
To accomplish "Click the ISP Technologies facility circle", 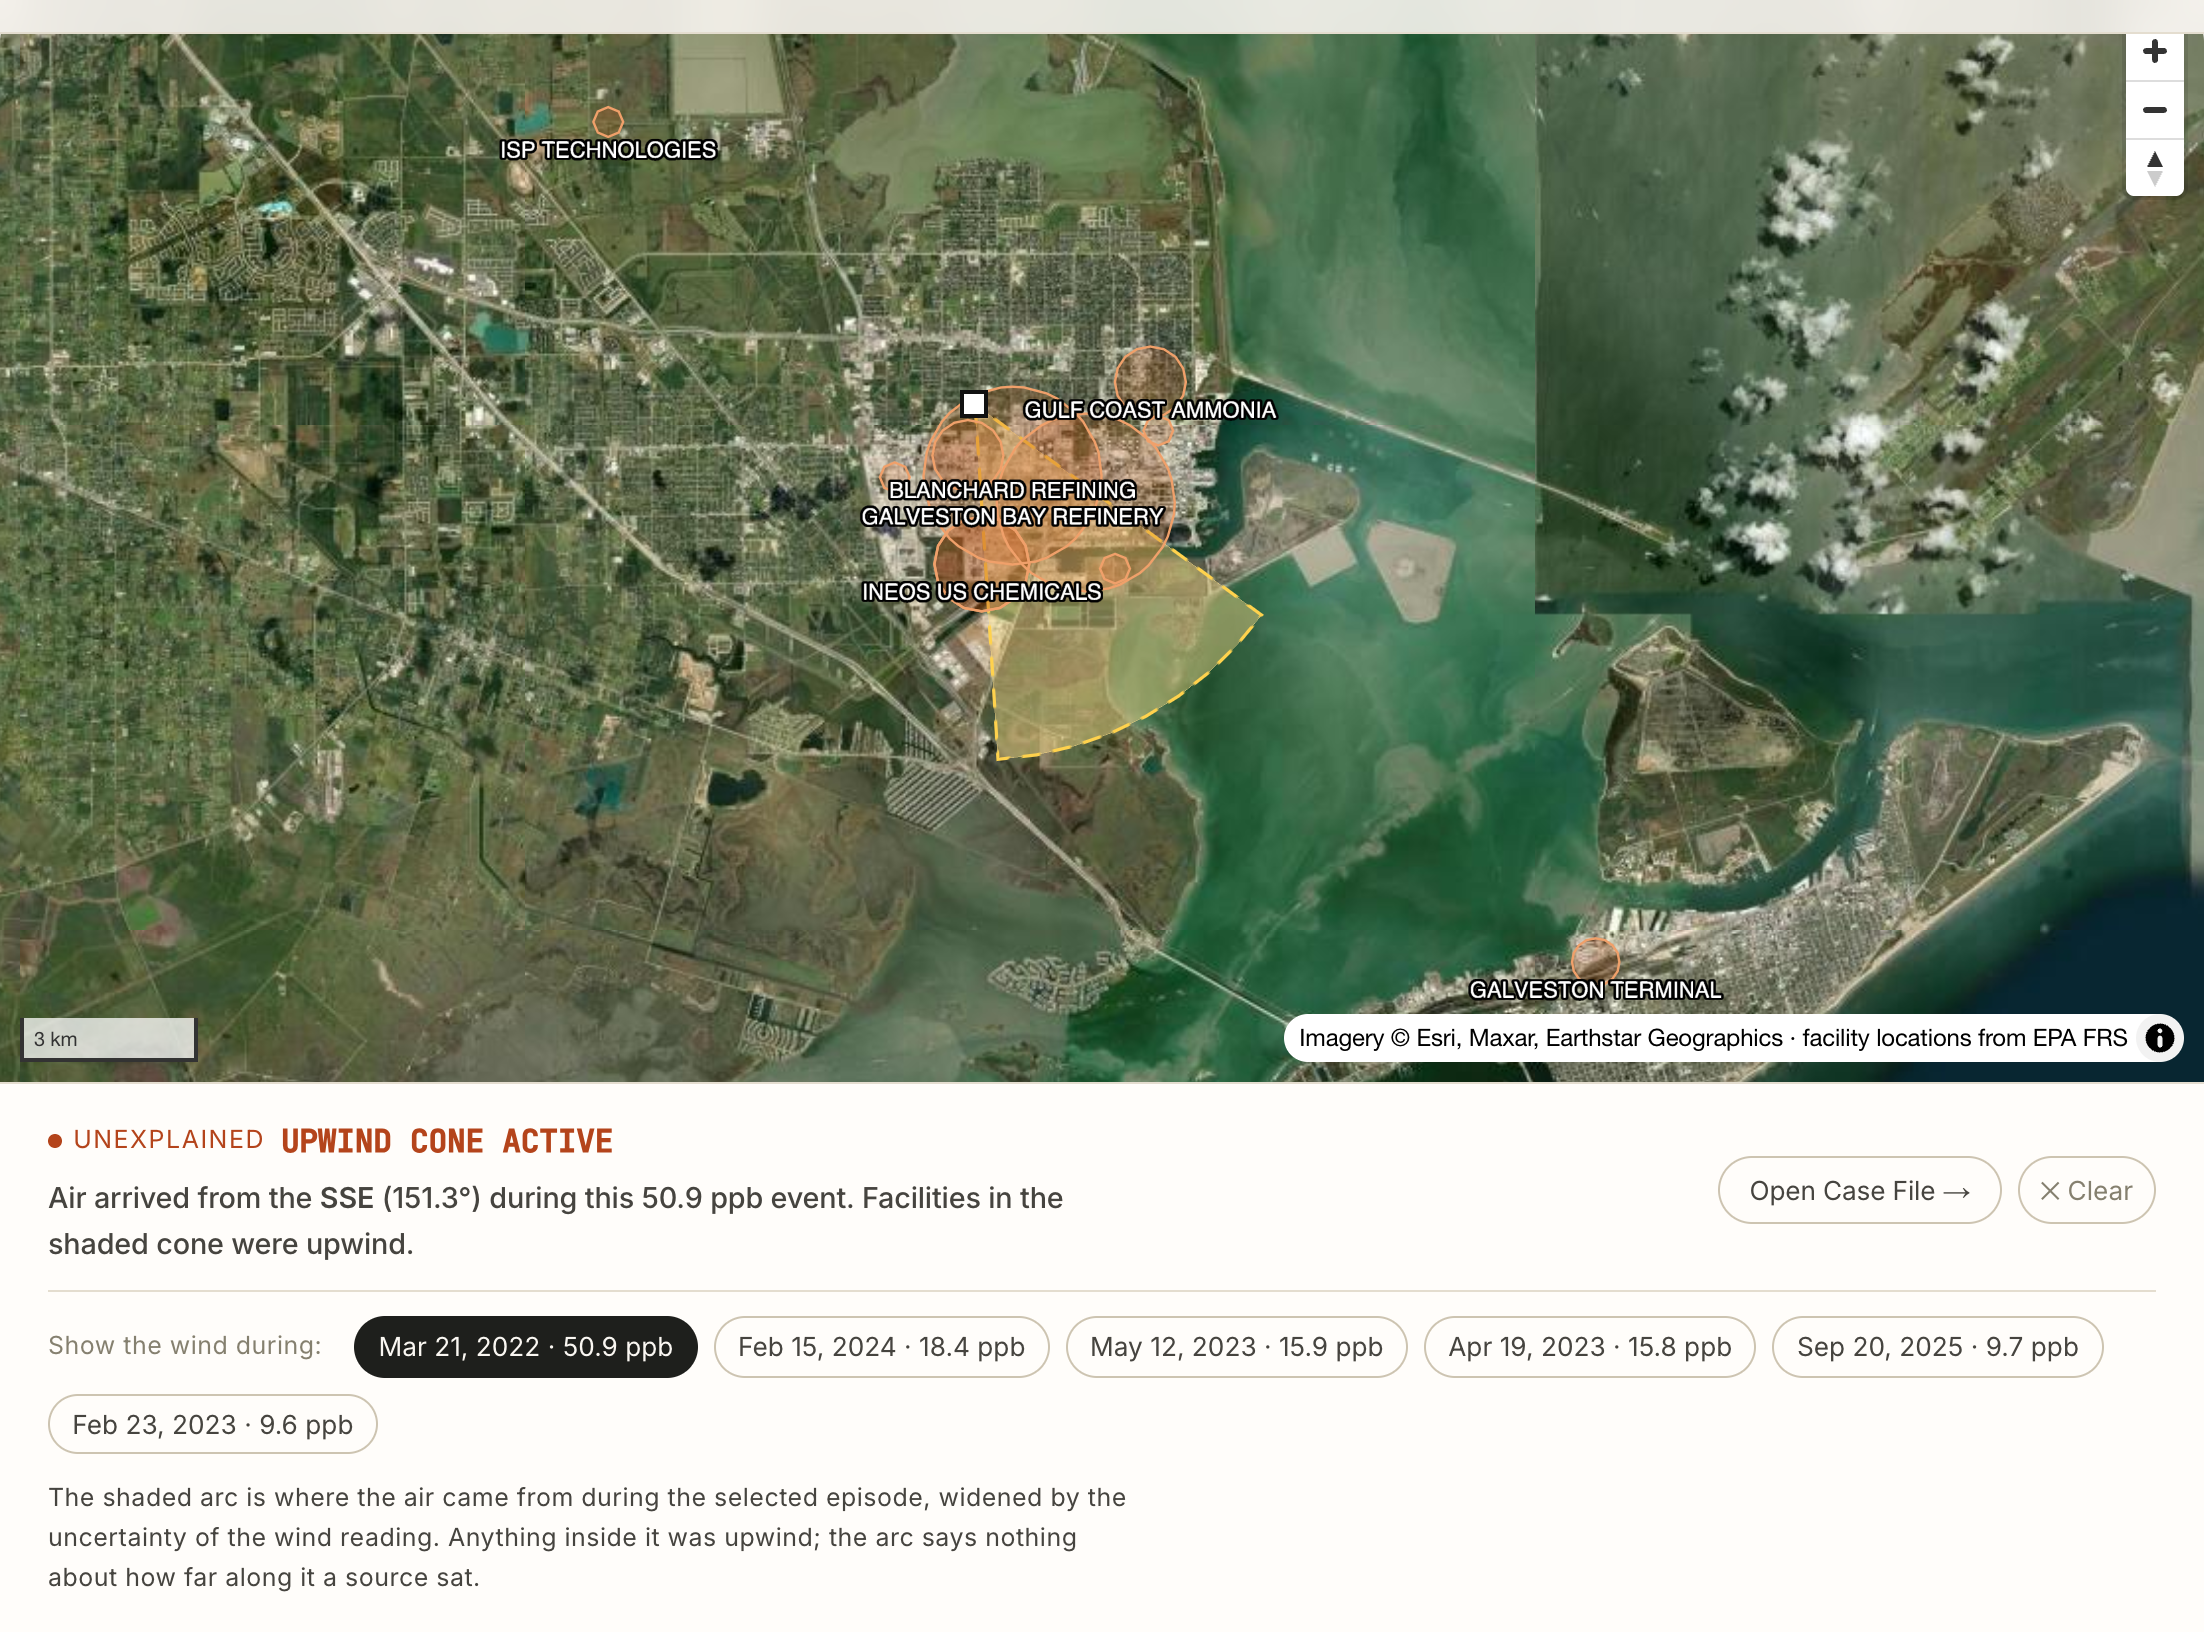I will coord(608,122).
